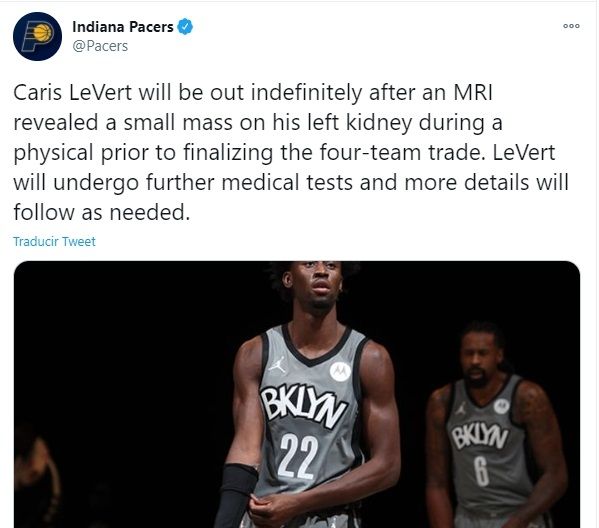599x528 pixels.
Task: Click the Traducir Tweet link
Action: 54,241
